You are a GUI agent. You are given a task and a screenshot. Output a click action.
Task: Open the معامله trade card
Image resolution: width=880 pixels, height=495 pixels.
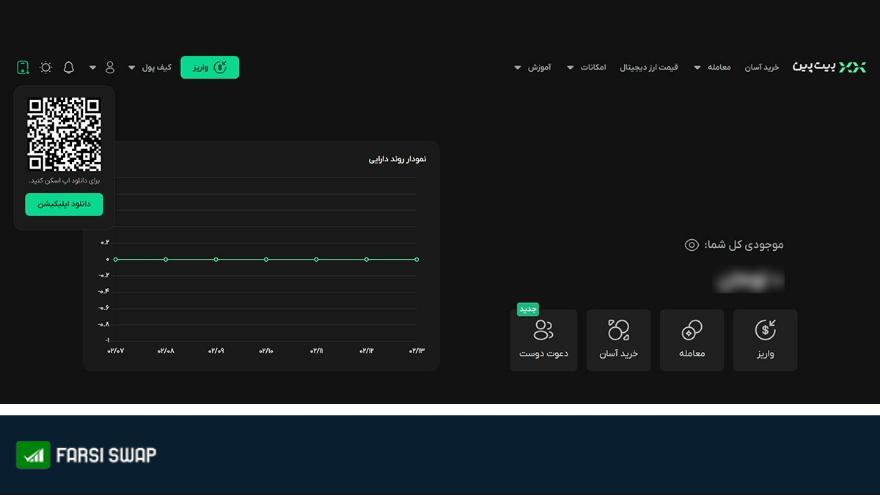click(692, 340)
